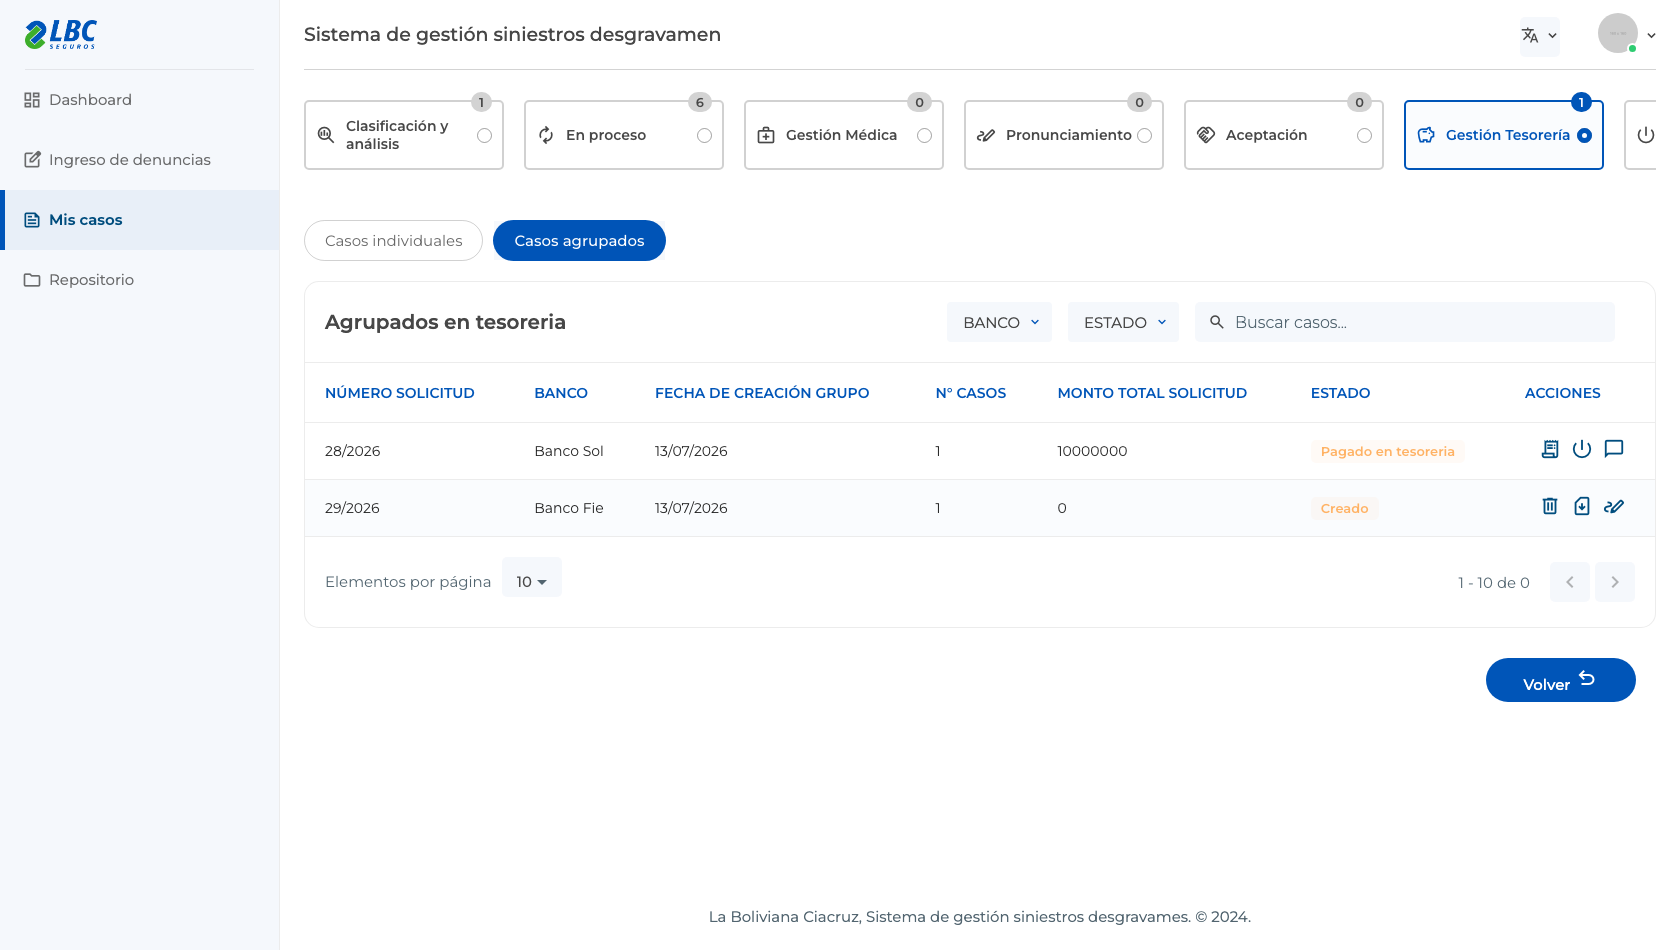Viewport: 1680px width, 950px height.
Task: Select the En proceso stage radio button
Action: click(x=704, y=135)
